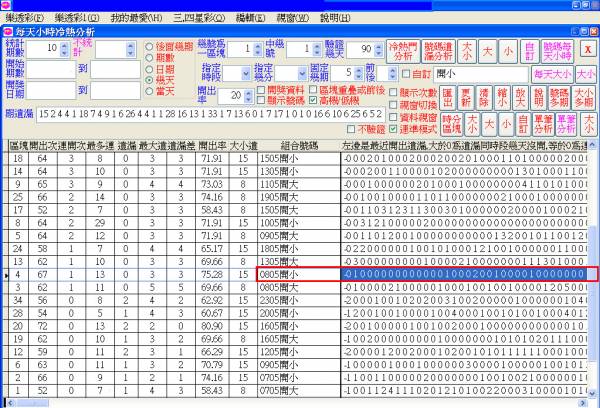This screenshot has height=408, width=600.
Task: Click the 每天大小 button
Action: point(551,74)
